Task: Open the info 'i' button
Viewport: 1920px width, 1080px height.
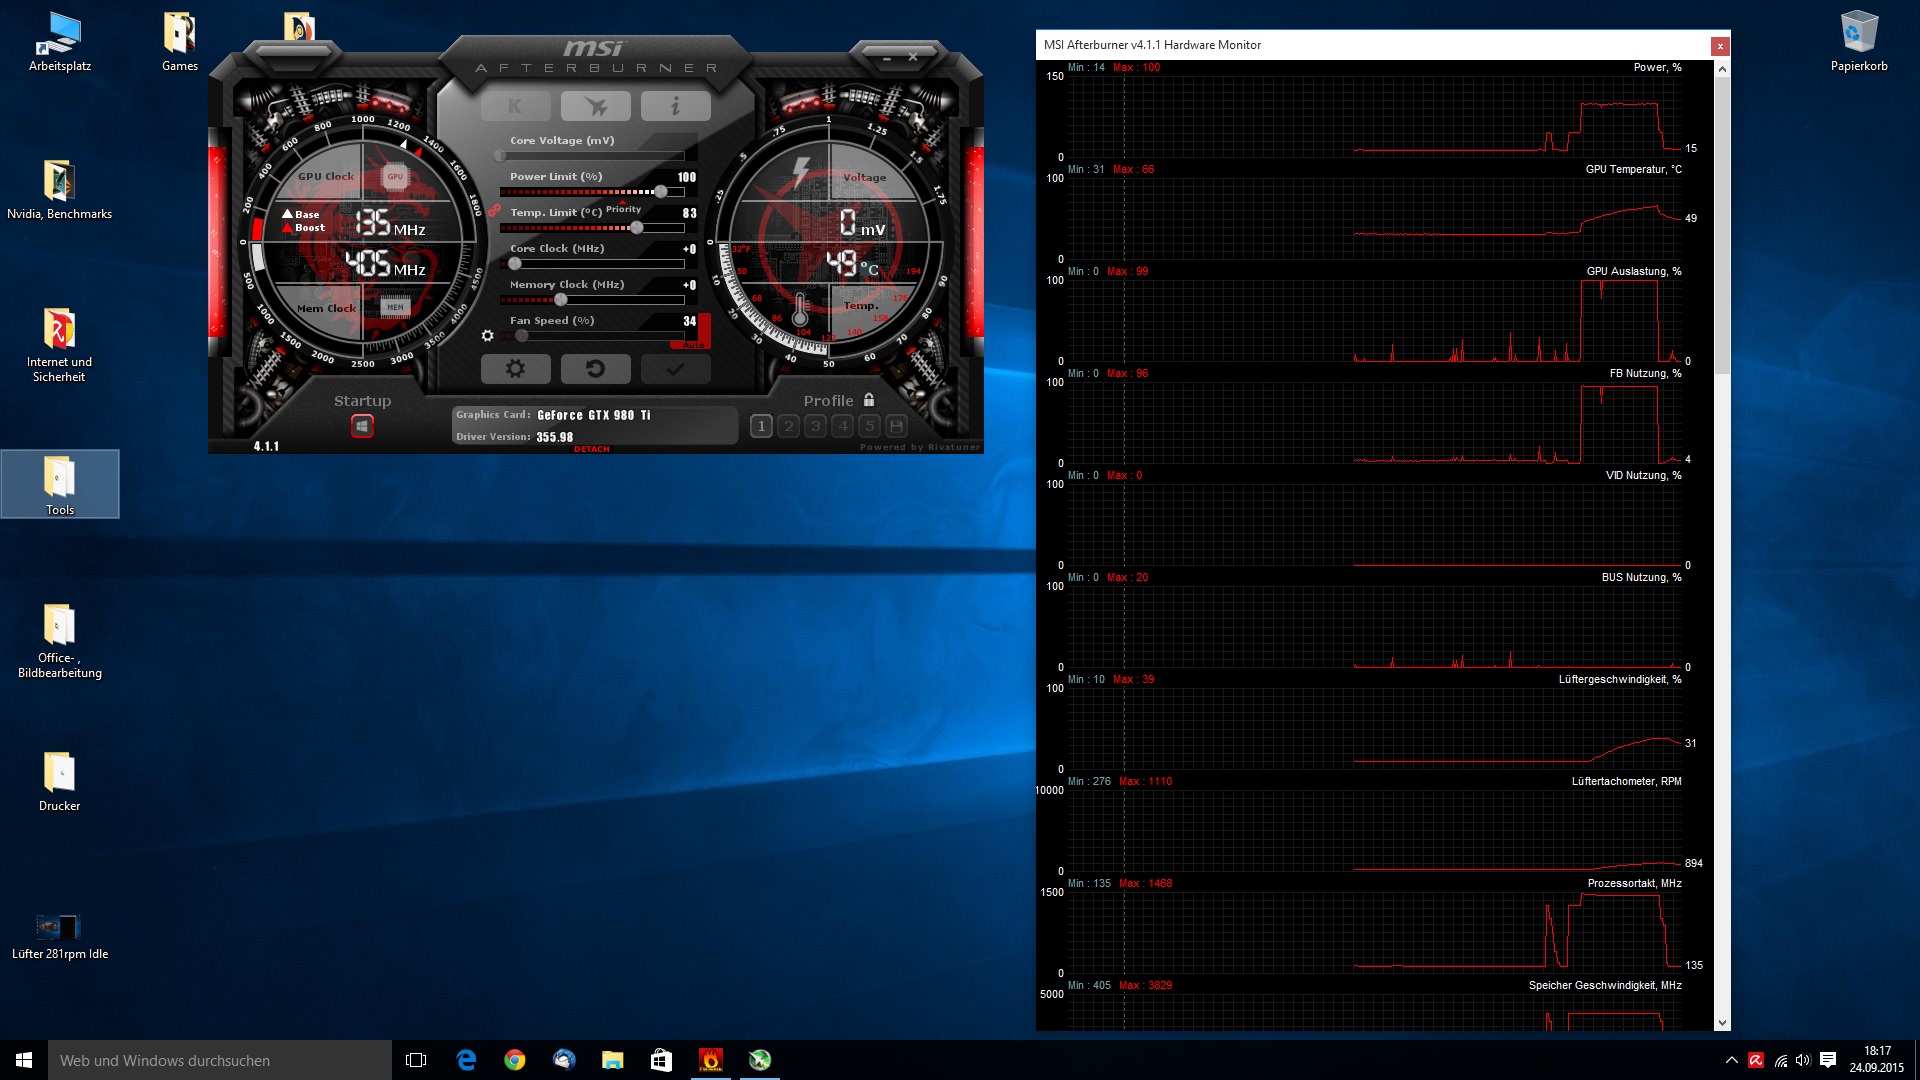Action: [675, 106]
